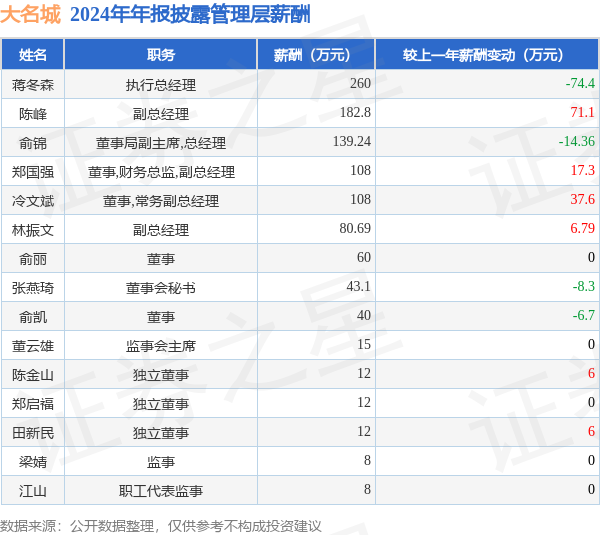Viewport: 600px width, 535px height.
Task: Select the name 江山
Action: [x=33, y=491]
